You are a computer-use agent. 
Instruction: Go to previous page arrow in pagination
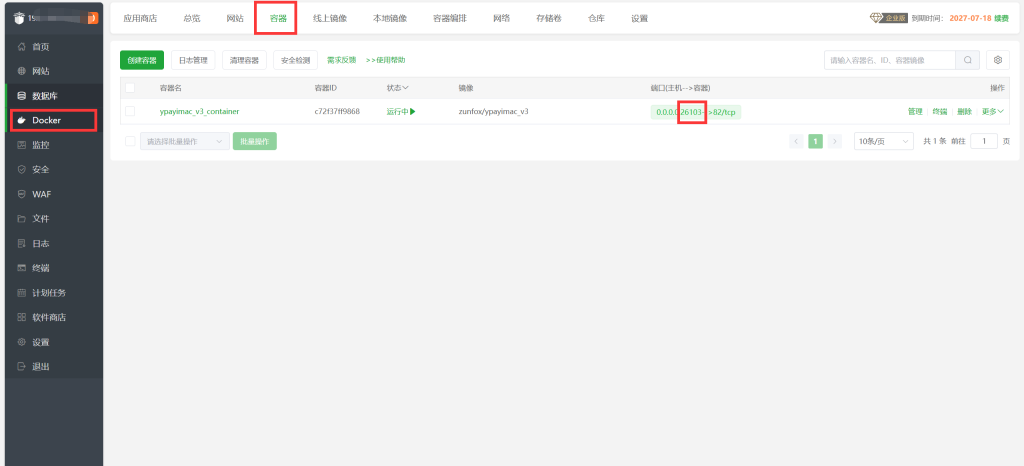(x=796, y=142)
